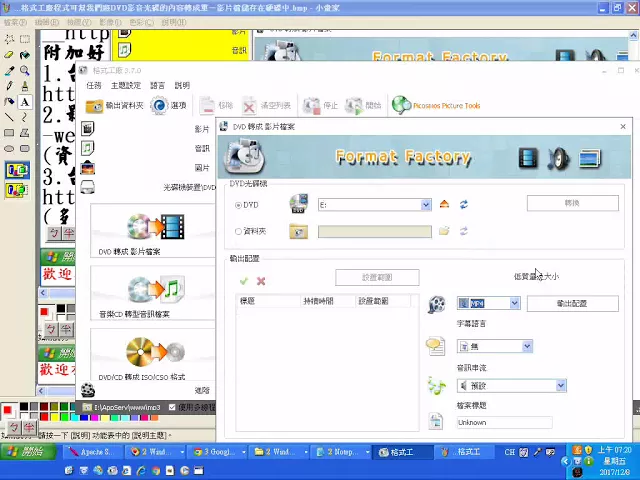Viewport: 640px width, 480px height.
Task: Select the Ellipse shape tool in Paint
Action: coord(9,149)
